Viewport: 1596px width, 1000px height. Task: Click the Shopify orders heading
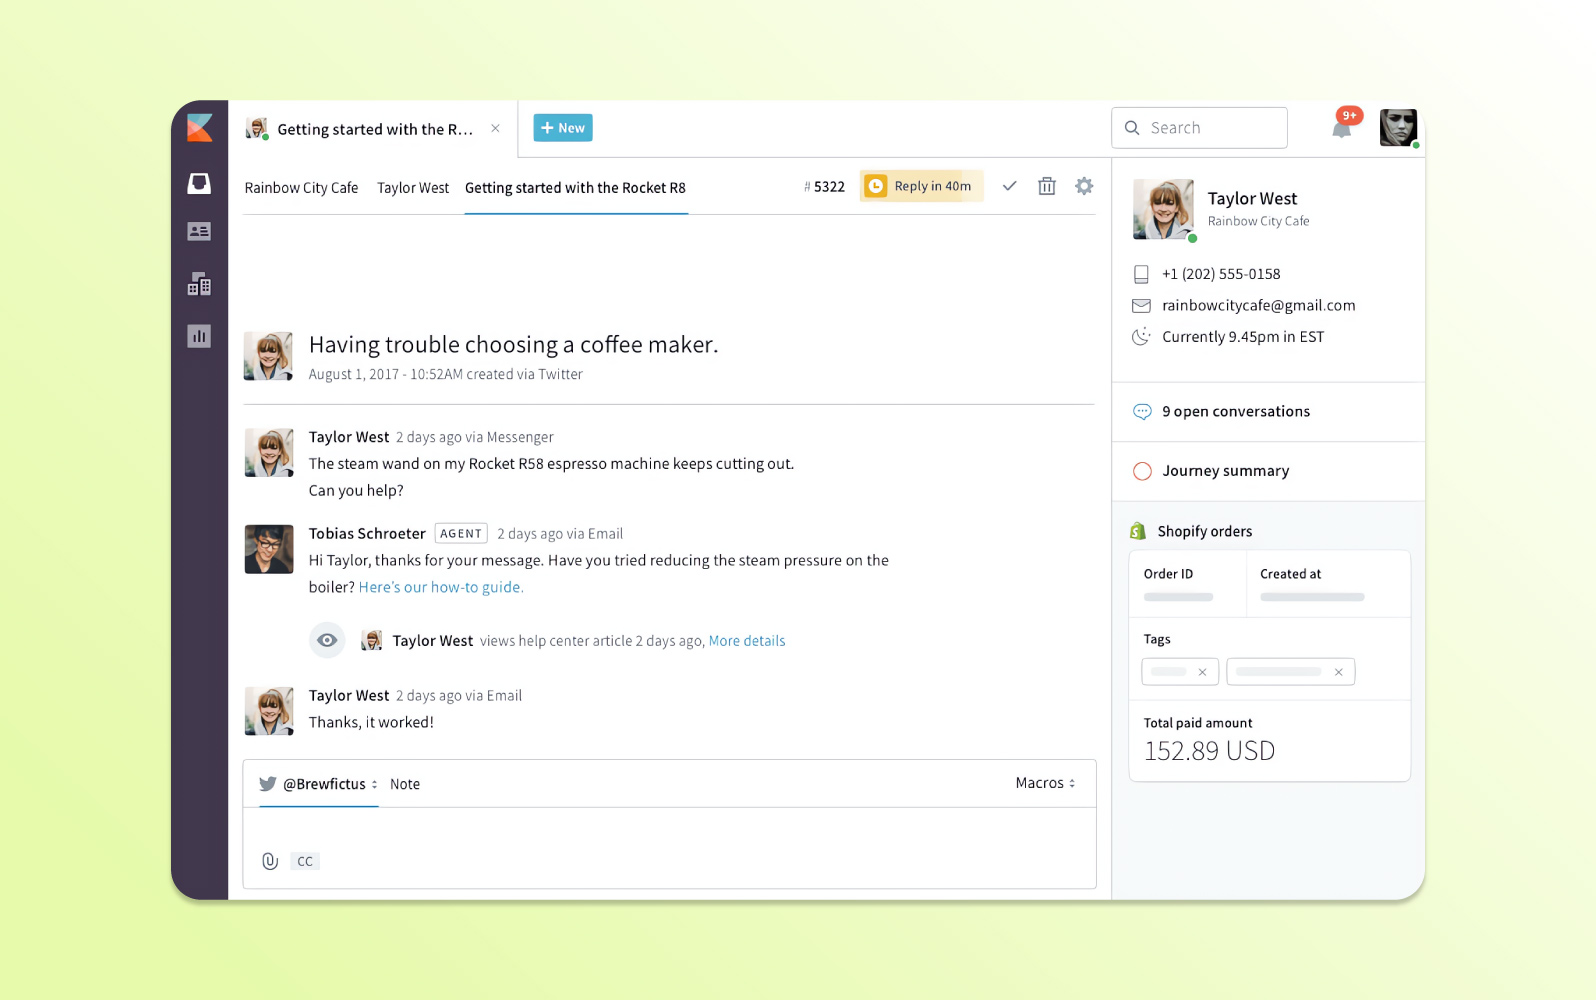coord(1204,531)
